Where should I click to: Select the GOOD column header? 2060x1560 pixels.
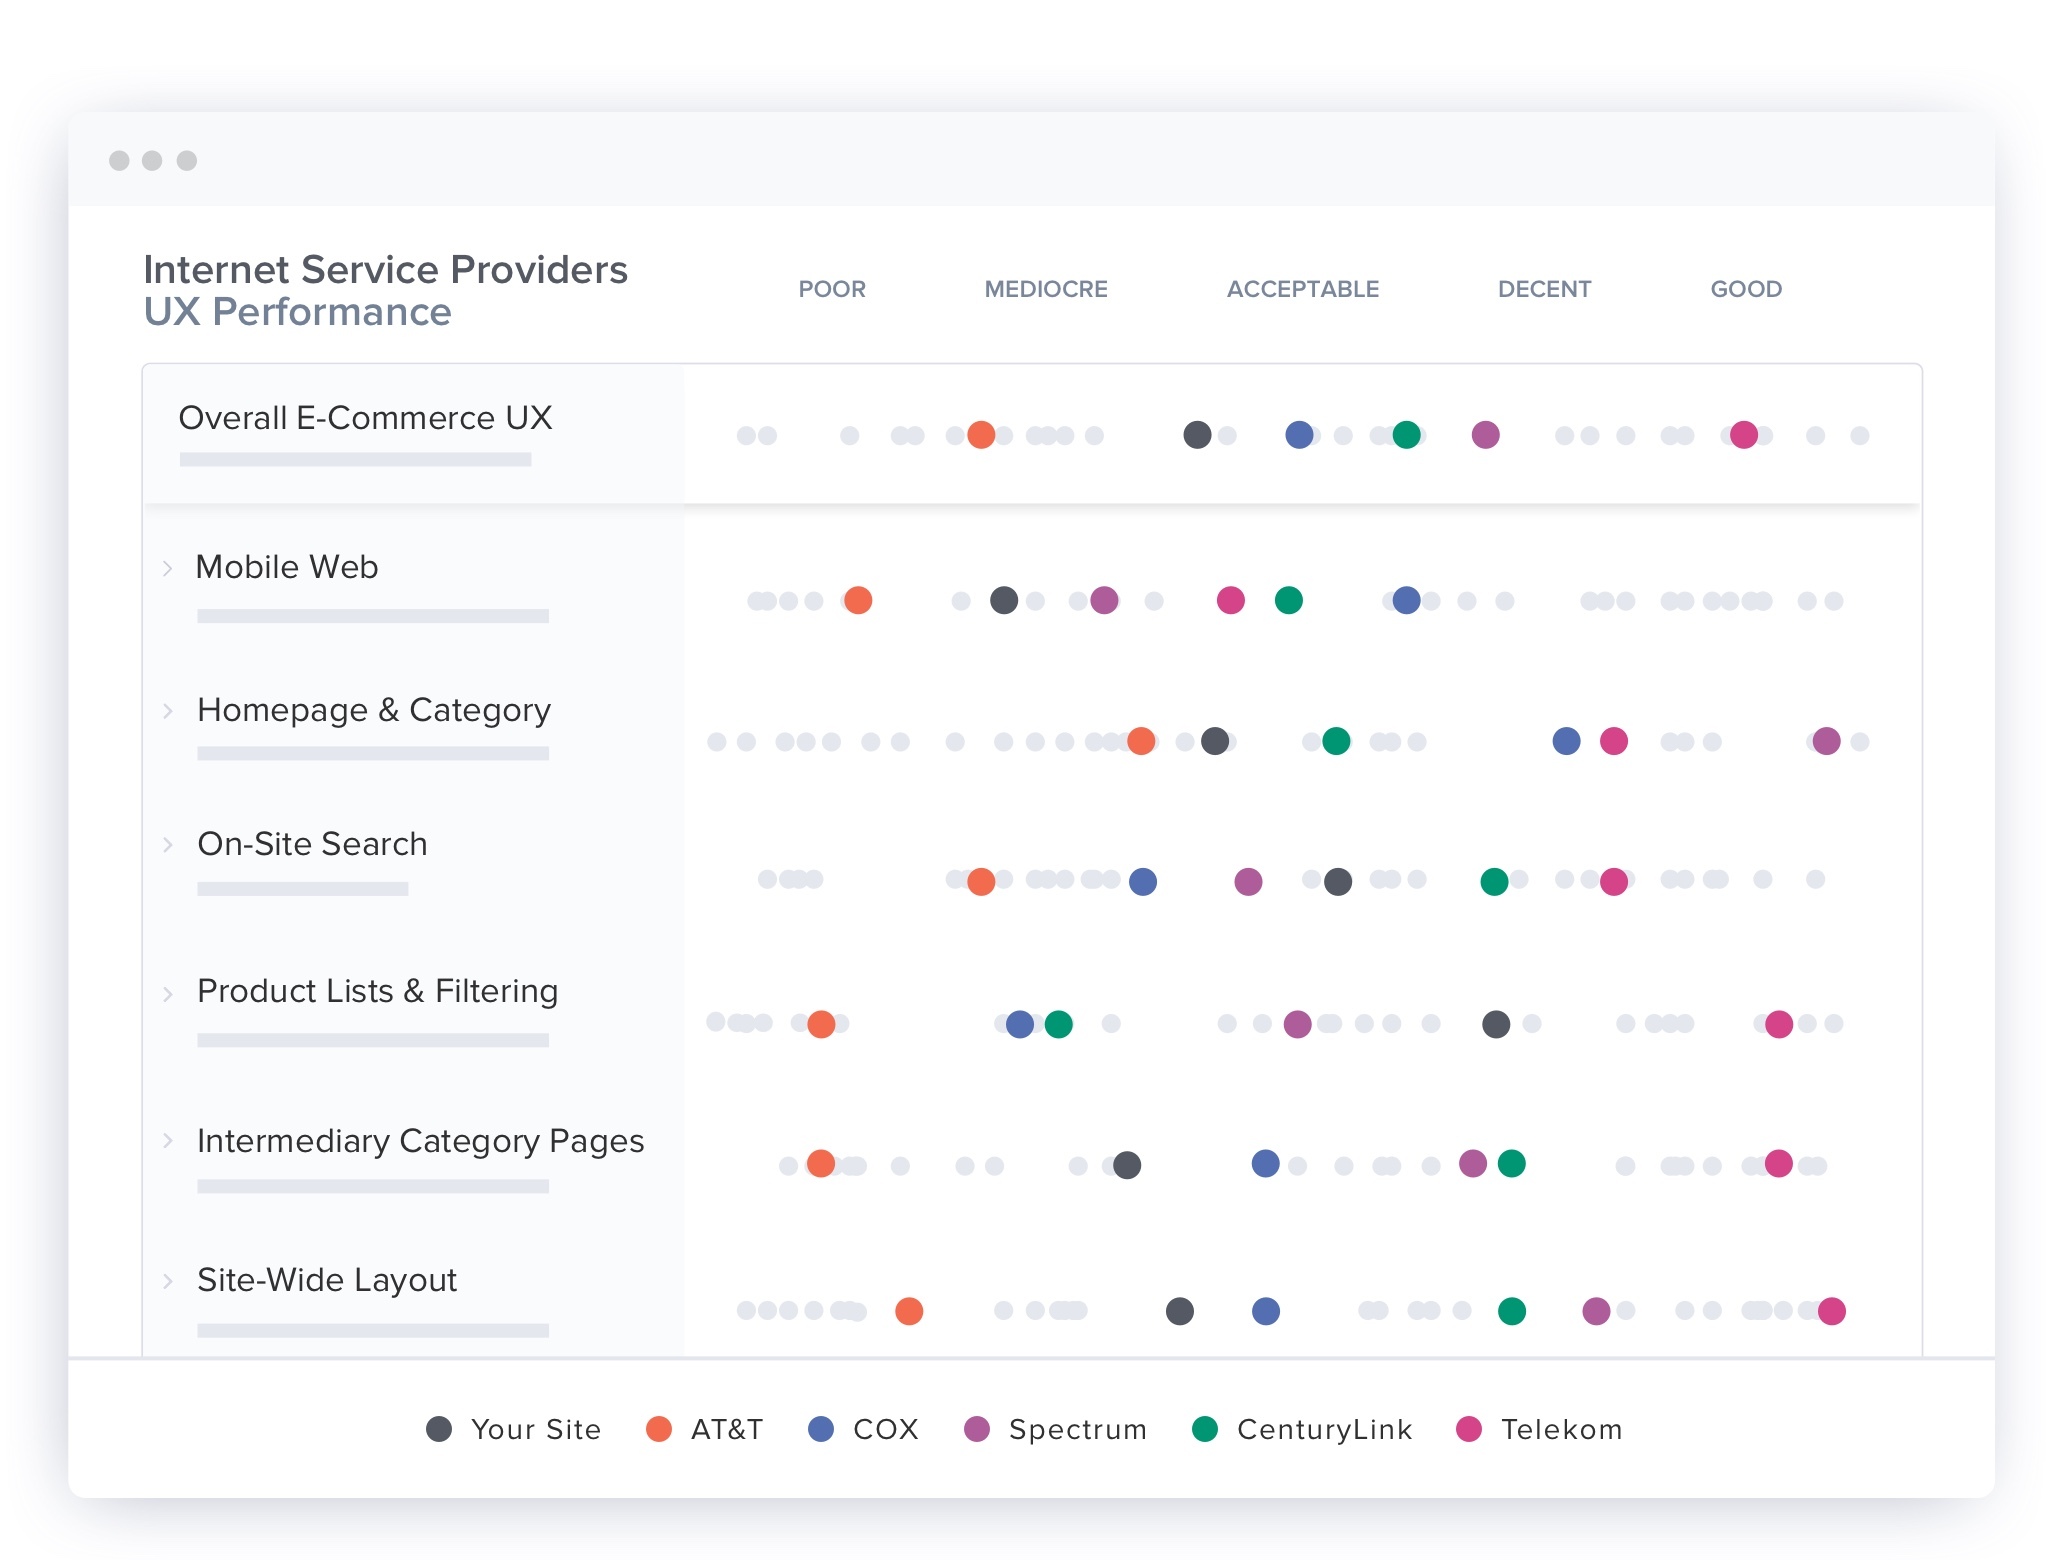[x=1745, y=289]
